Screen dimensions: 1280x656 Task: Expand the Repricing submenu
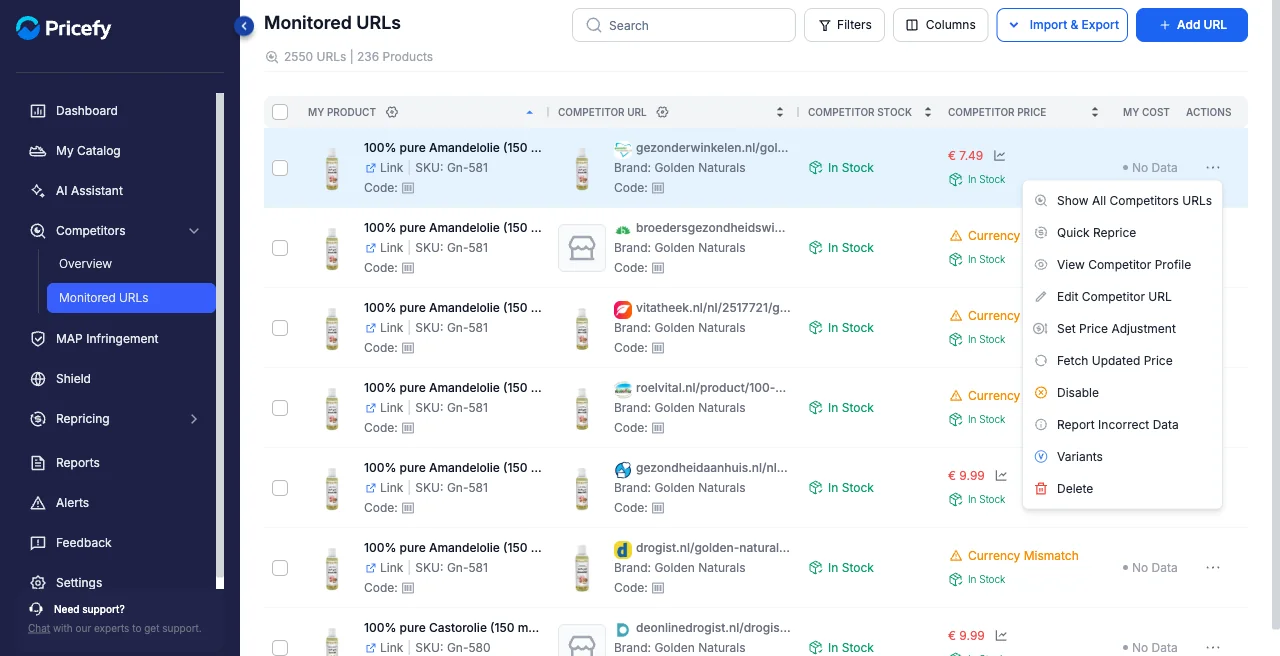[194, 419]
